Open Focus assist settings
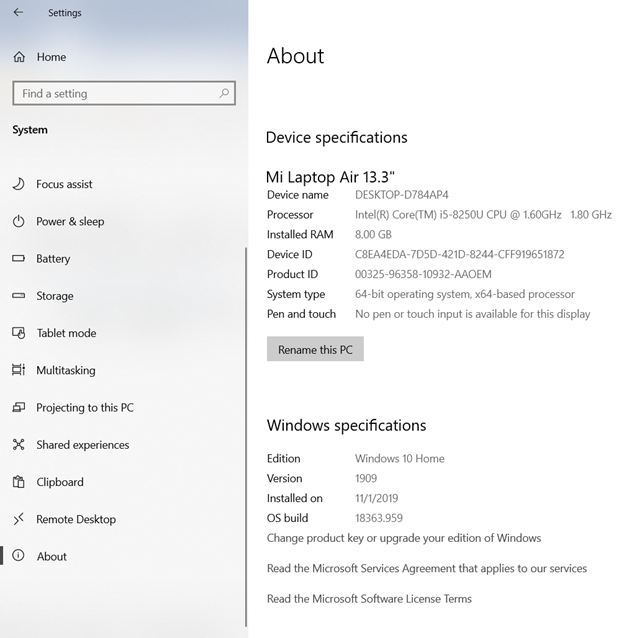The height and width of the screenshot is (638, 624). tap(64, 184)
